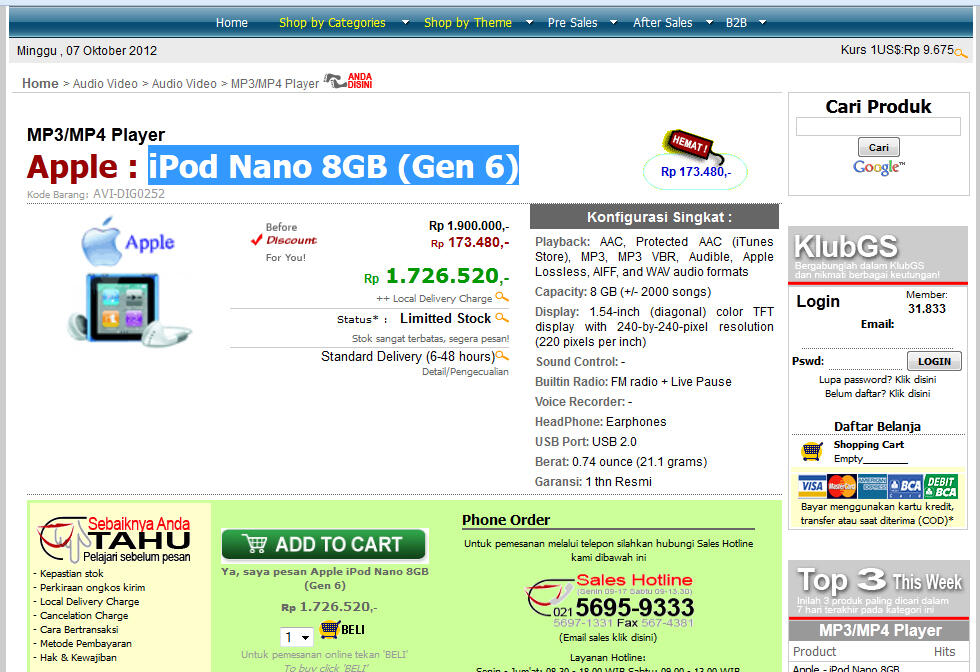Click the MasterCard icon
Viewport: 980px width, 672px height.
(842, 486)
